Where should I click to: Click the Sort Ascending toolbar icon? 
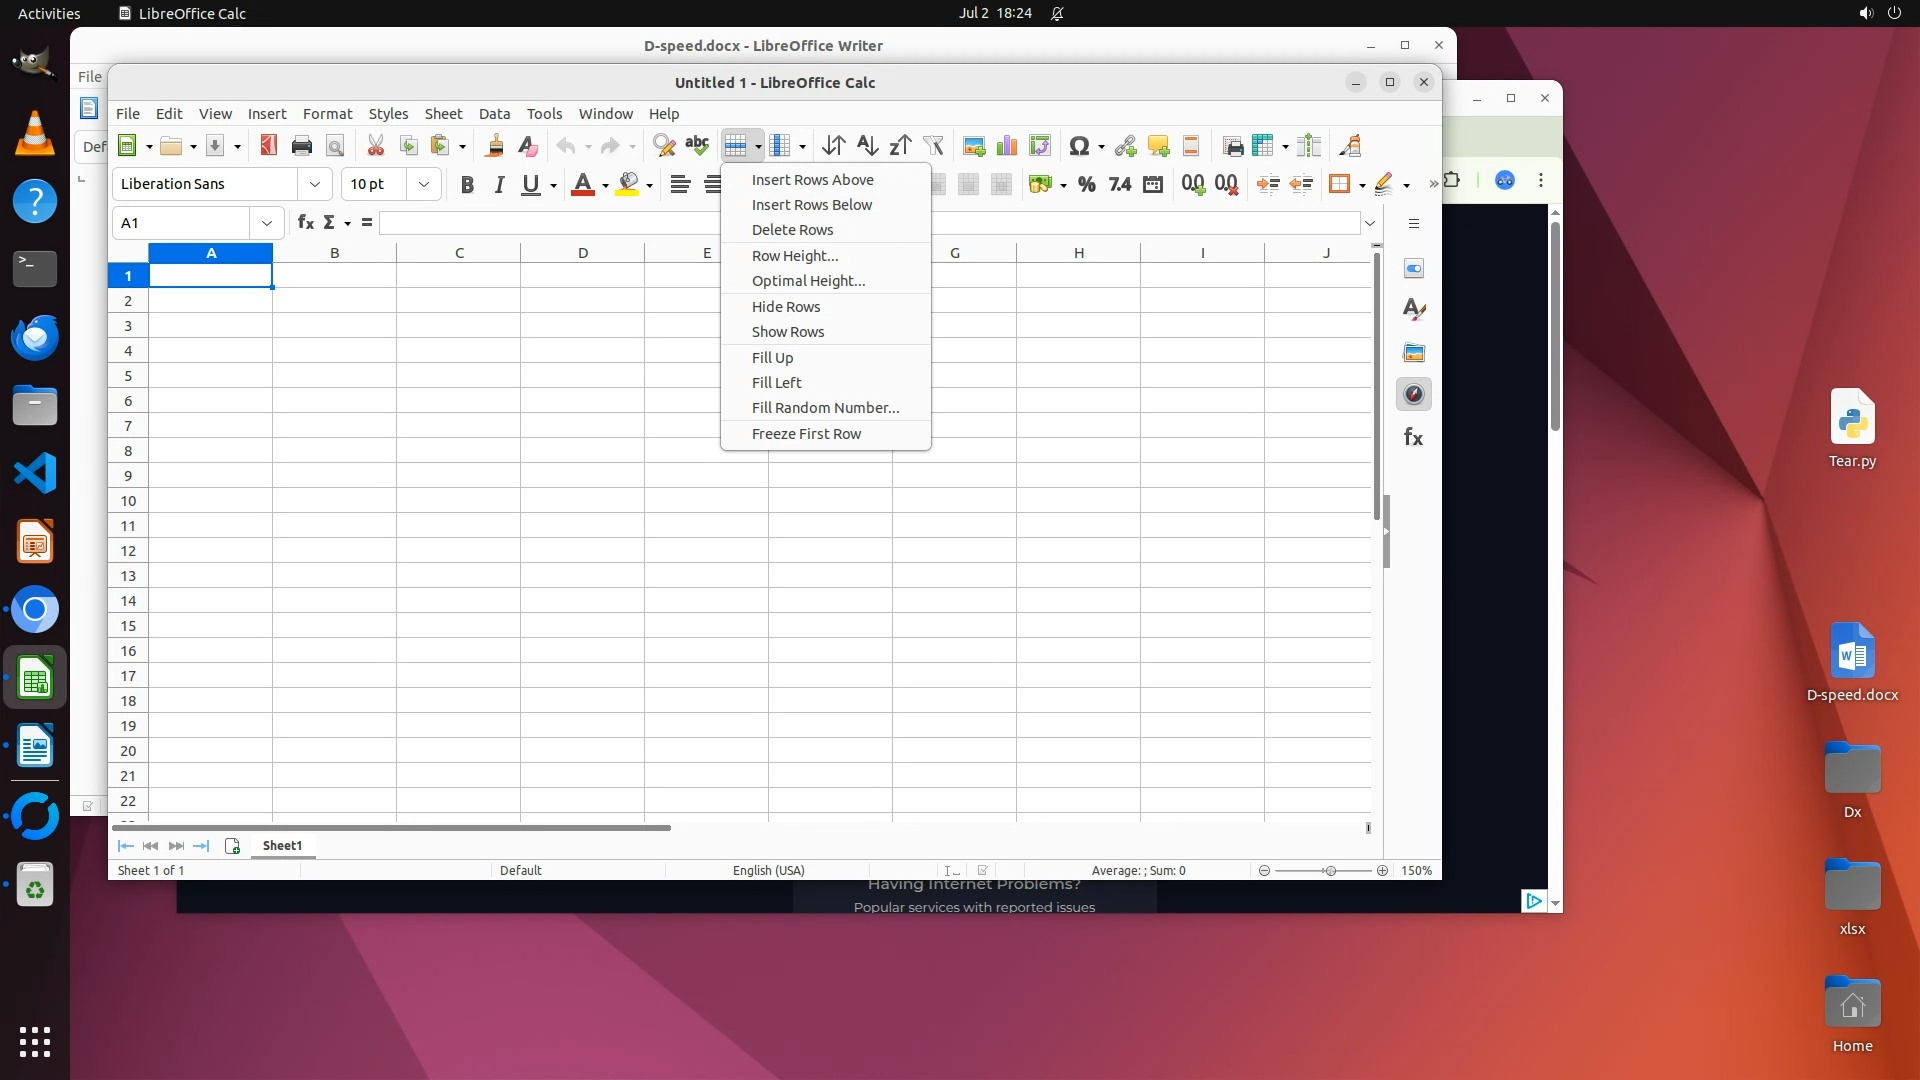tap(867, 146)
